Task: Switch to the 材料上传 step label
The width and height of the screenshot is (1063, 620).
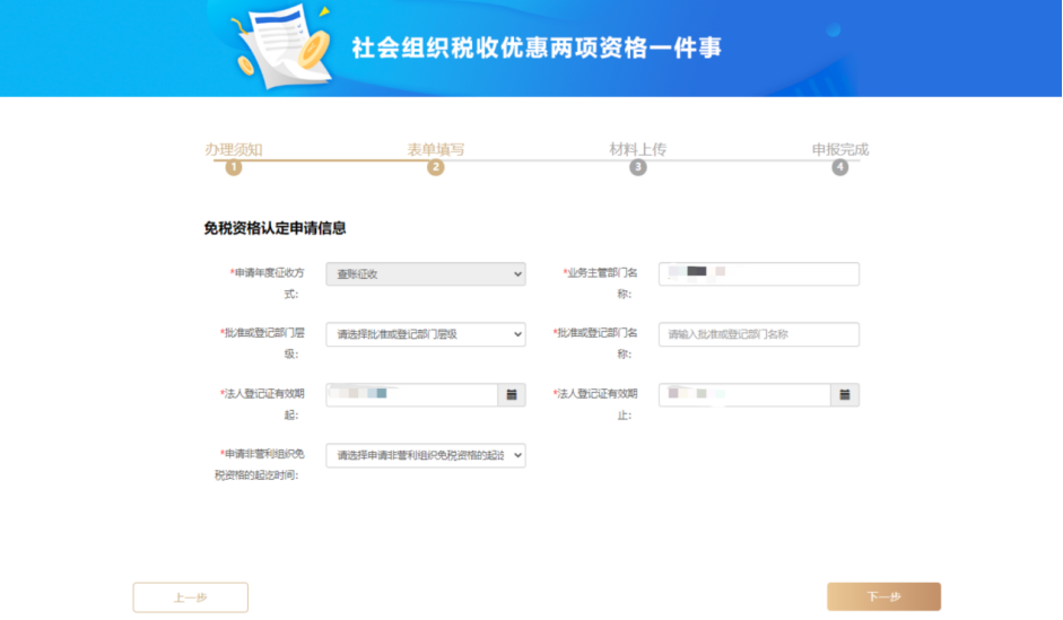Action: coord(638,150)
